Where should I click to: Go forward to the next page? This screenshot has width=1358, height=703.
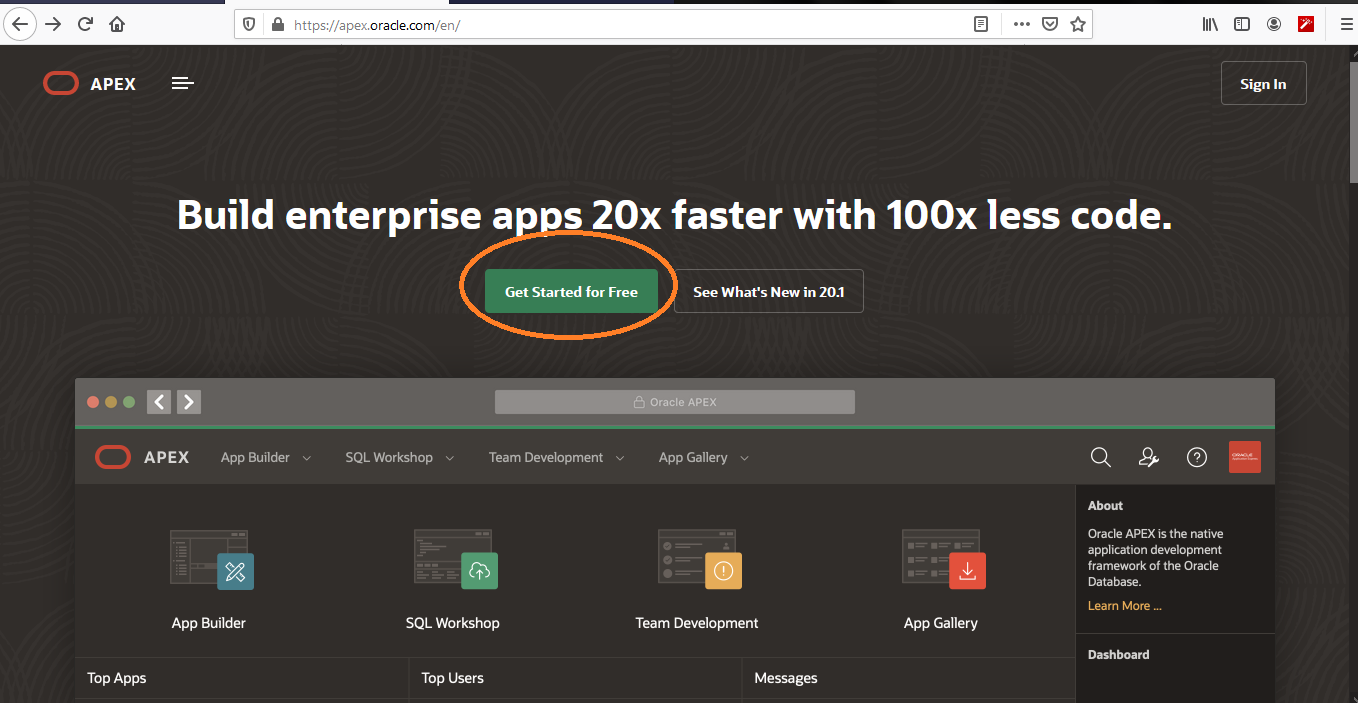54,24
